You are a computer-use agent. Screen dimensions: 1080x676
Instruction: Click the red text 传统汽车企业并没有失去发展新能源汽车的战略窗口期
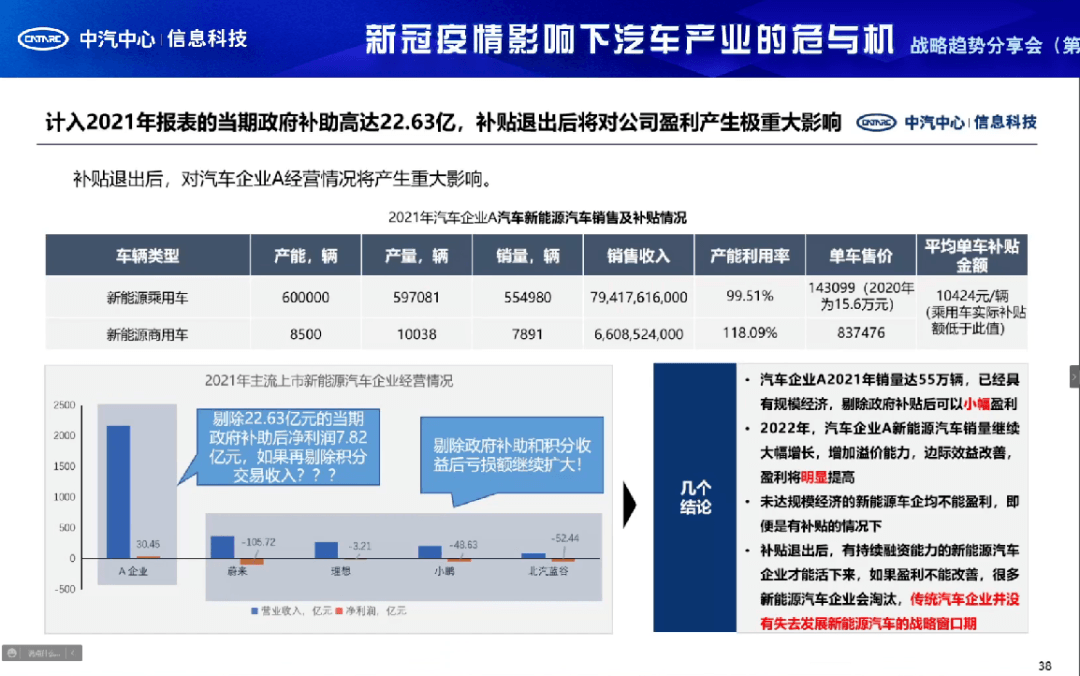pos(889,611)
